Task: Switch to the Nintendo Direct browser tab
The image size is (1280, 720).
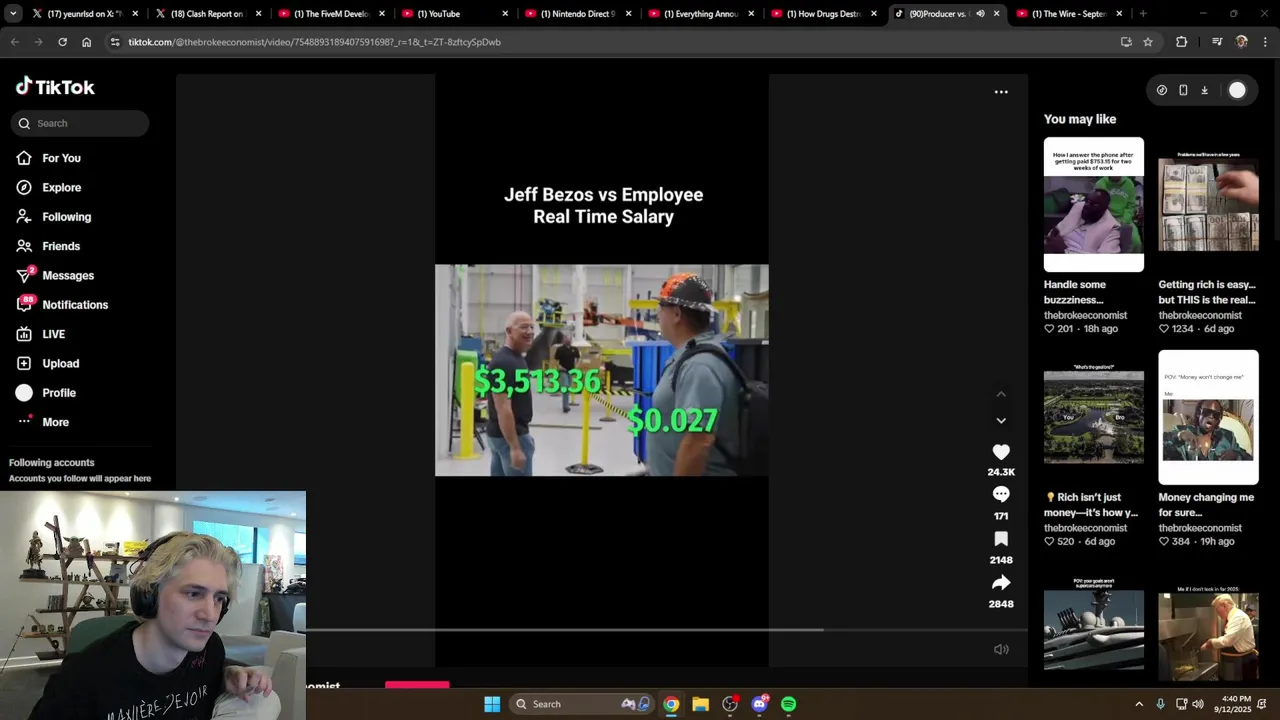Action: pyautogui.click(x=579, y=14)
